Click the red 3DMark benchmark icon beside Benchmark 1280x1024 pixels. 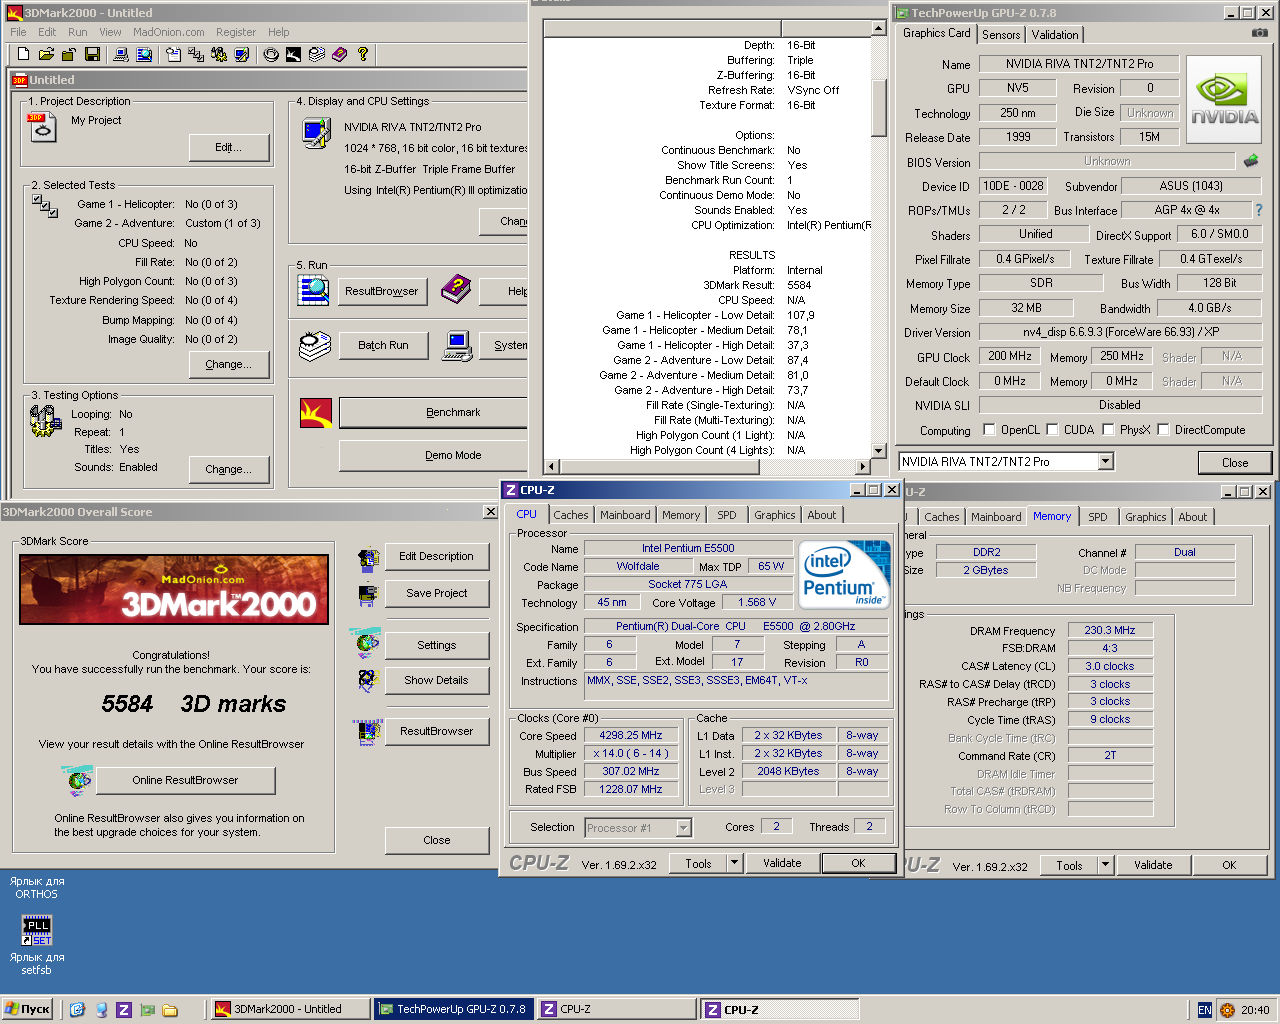click(x=316, y=412)
